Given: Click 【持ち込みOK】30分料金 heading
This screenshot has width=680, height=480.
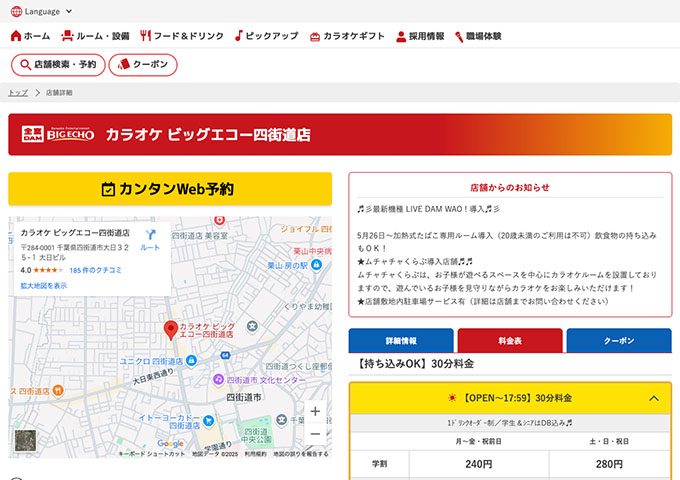Looking at the screenshot, I should click(x=415, y=363).
